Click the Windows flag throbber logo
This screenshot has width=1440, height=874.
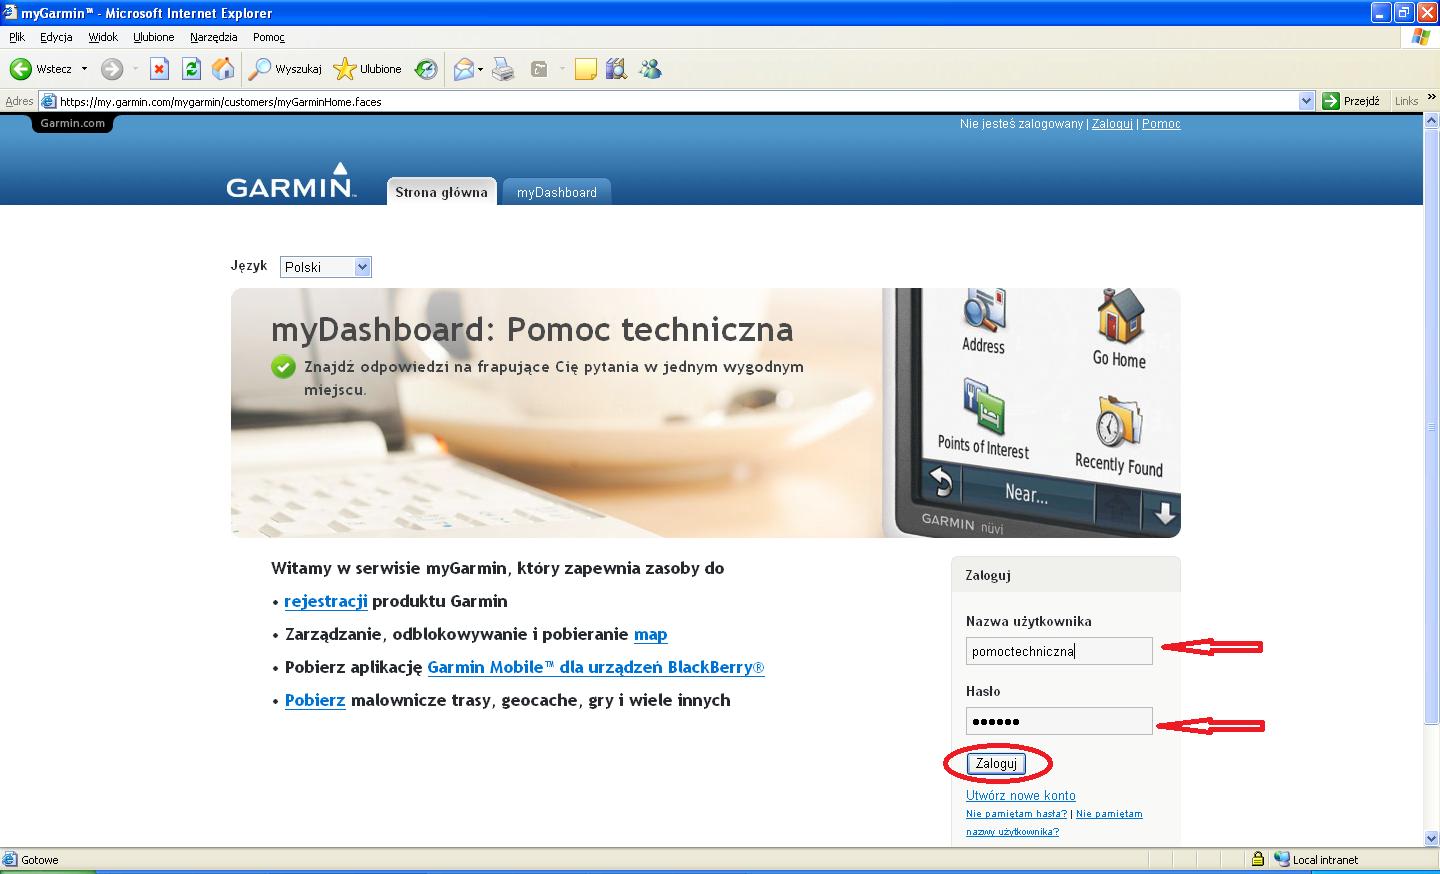pyautogui.click(x=1421, y=37)
